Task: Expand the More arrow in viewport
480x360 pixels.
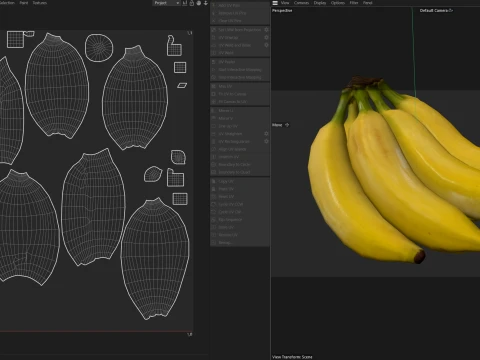Action: click(x=287, y=125)
